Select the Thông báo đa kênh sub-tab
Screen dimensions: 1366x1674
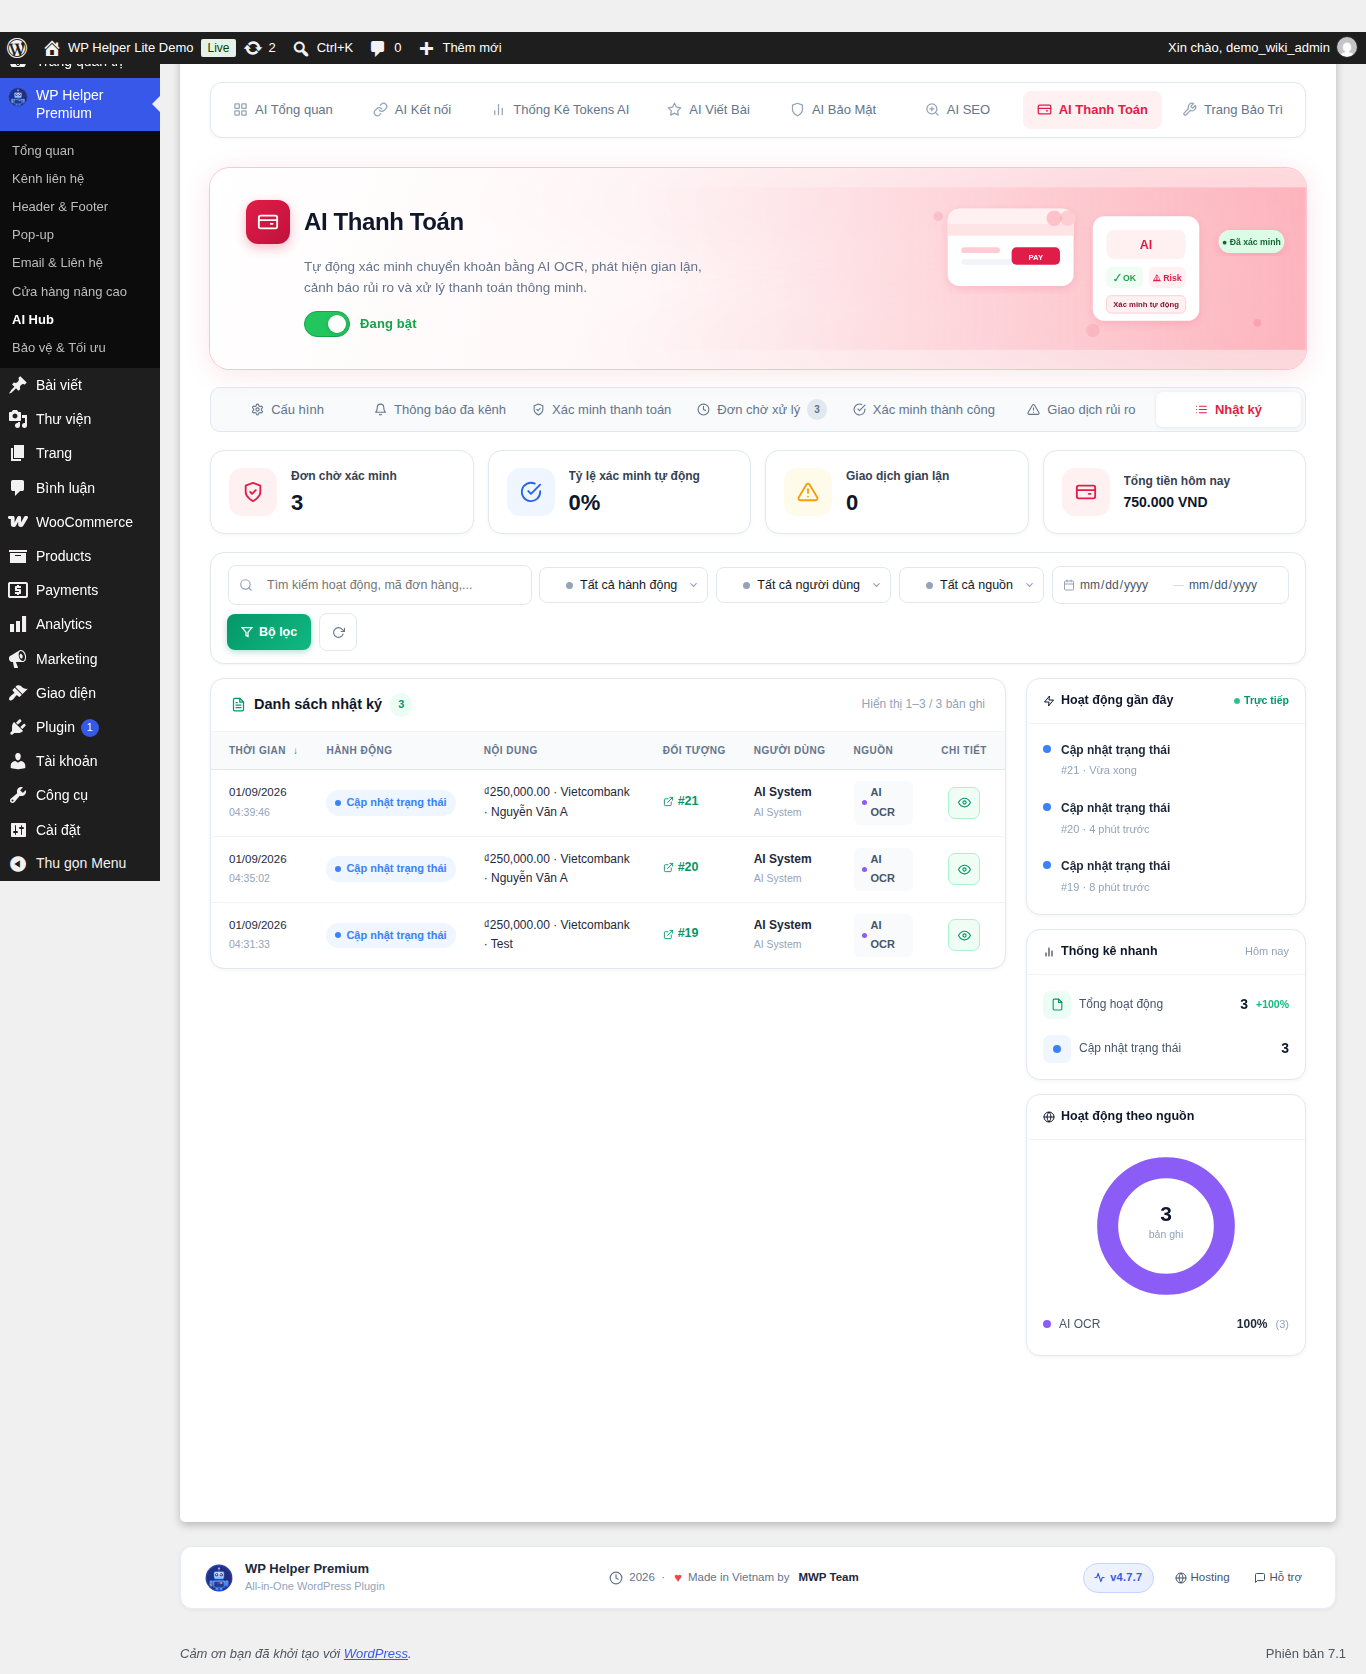tap(440, 410)
